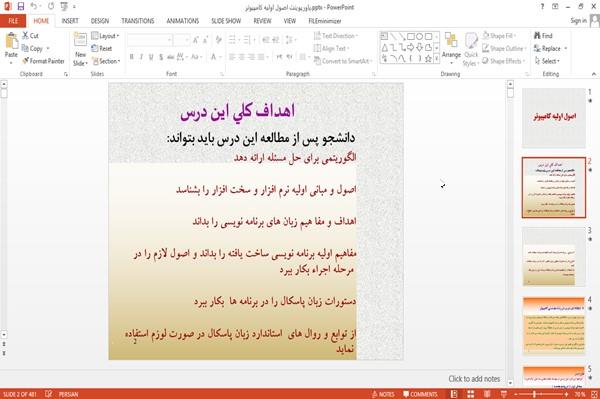Expand the Shape Outline dropdown

tap(504, 49)
